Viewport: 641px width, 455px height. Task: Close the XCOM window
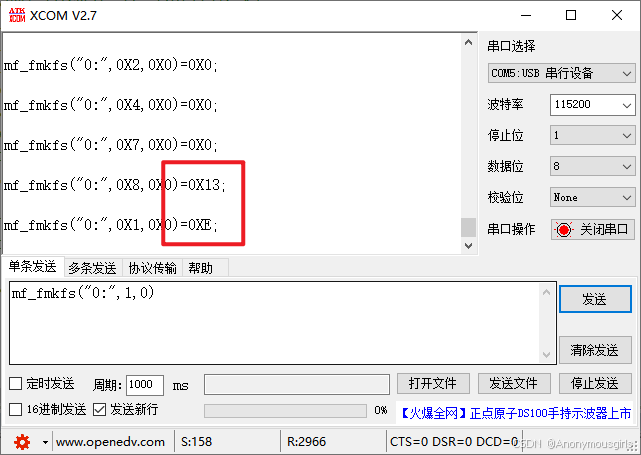[617, 16]
